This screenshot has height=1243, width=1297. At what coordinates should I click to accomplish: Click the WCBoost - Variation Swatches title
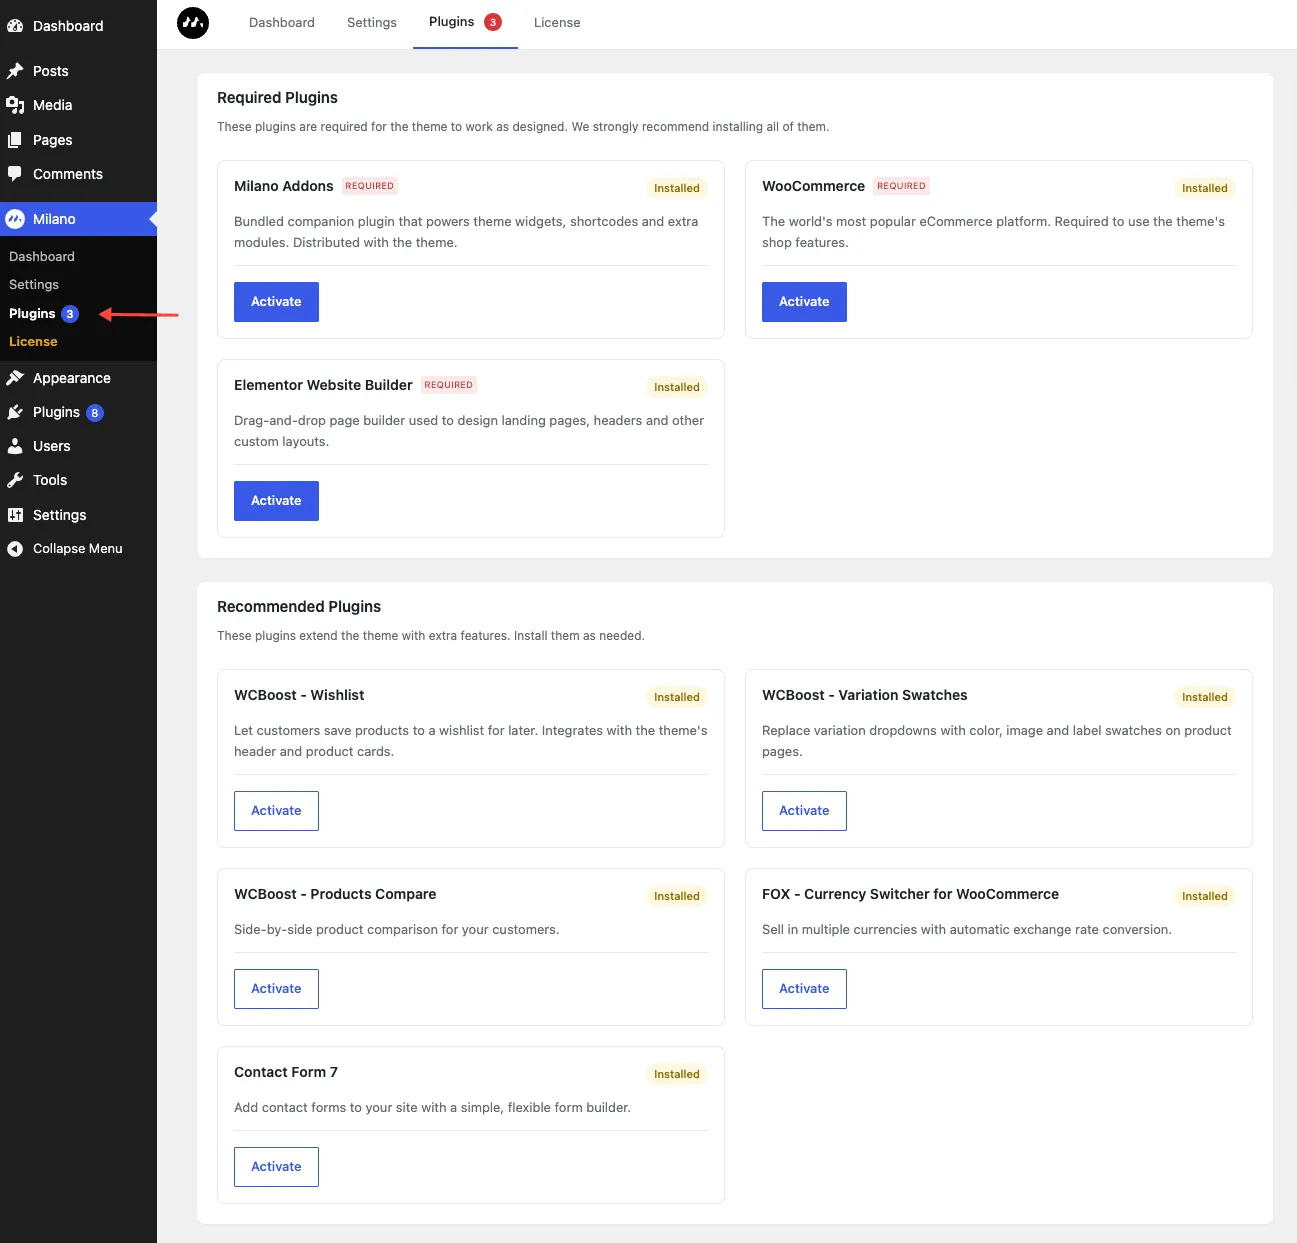coord(865,695)
